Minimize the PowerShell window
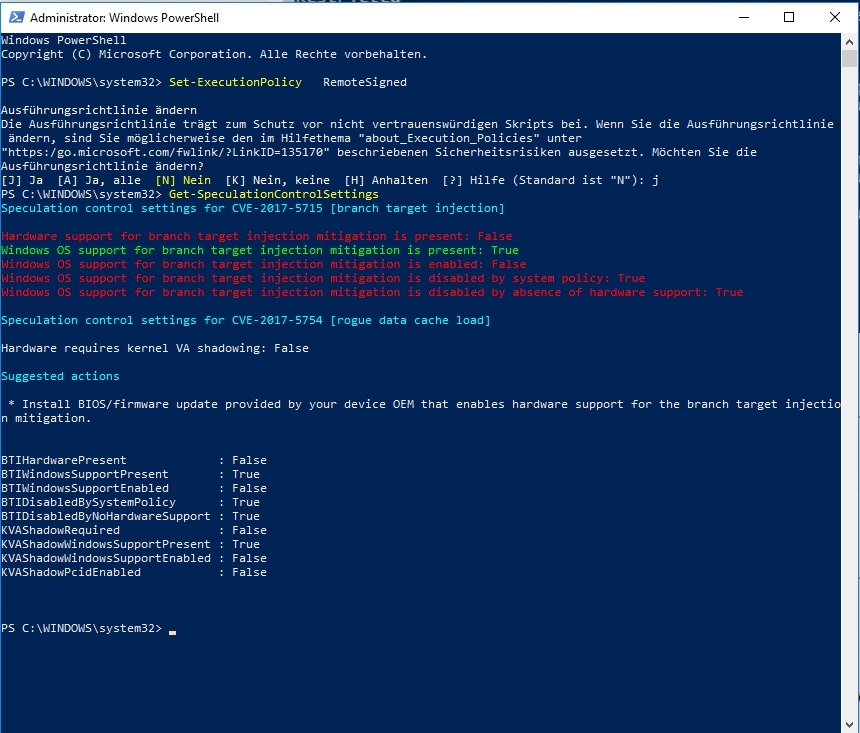 tap(744, 18)
